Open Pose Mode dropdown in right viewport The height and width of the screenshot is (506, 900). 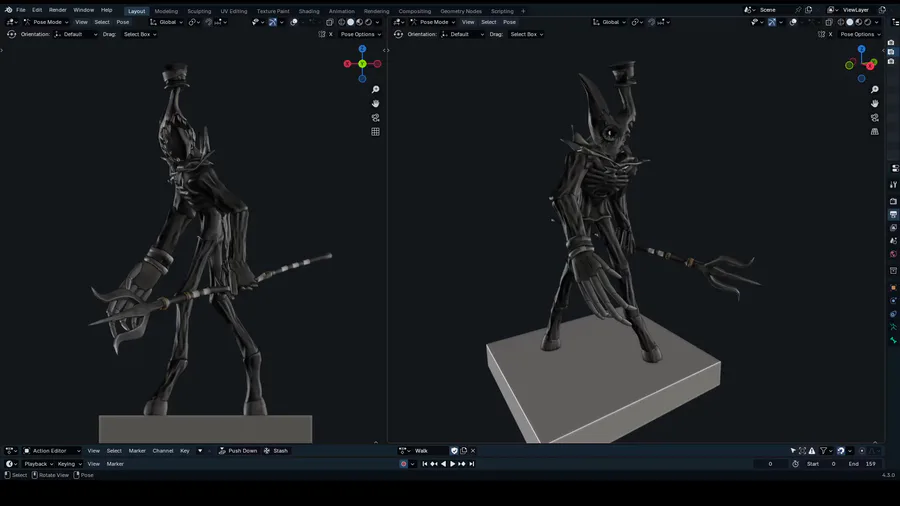click(432, 22)
